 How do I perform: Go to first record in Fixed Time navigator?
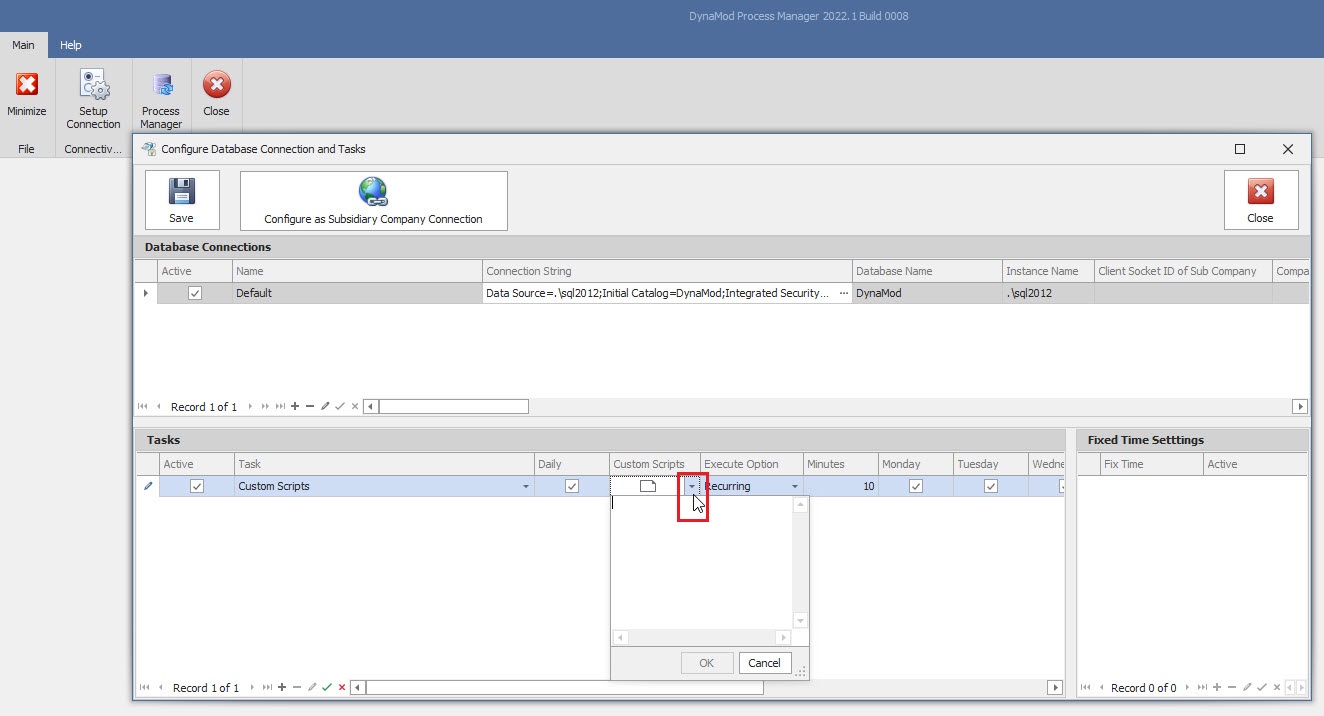pyautogui.click(x=1086, y=688)
